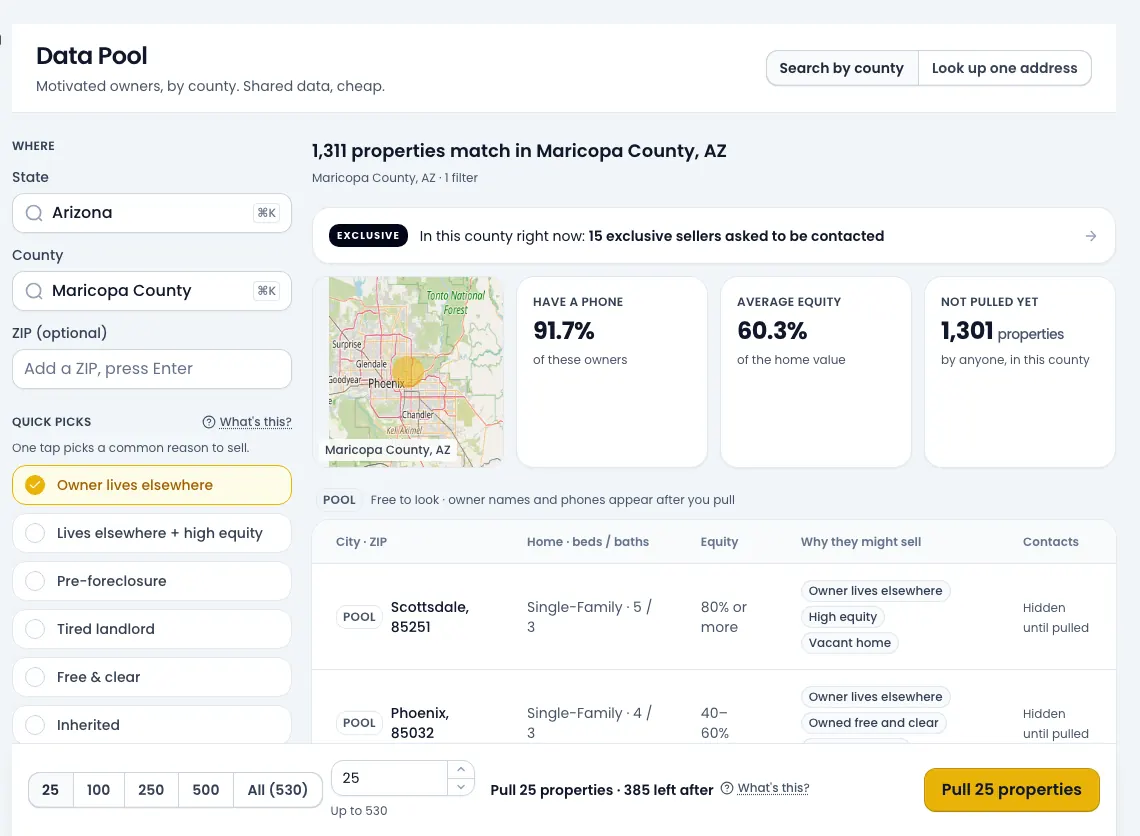Click the Average Equity 60.3% card
The height and width of the screenshot is (836, 1140).
816,371
